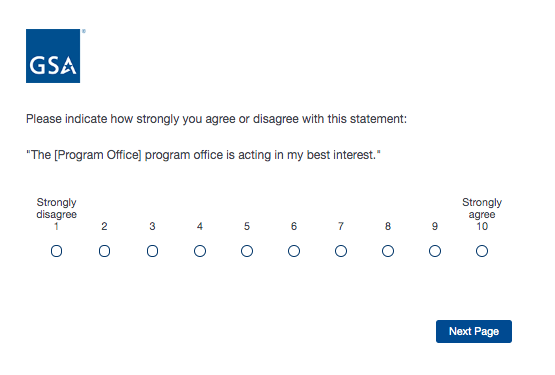The image size is (555, 375).
Task: Click the GSA logo
Action: [x=53, y=56]
